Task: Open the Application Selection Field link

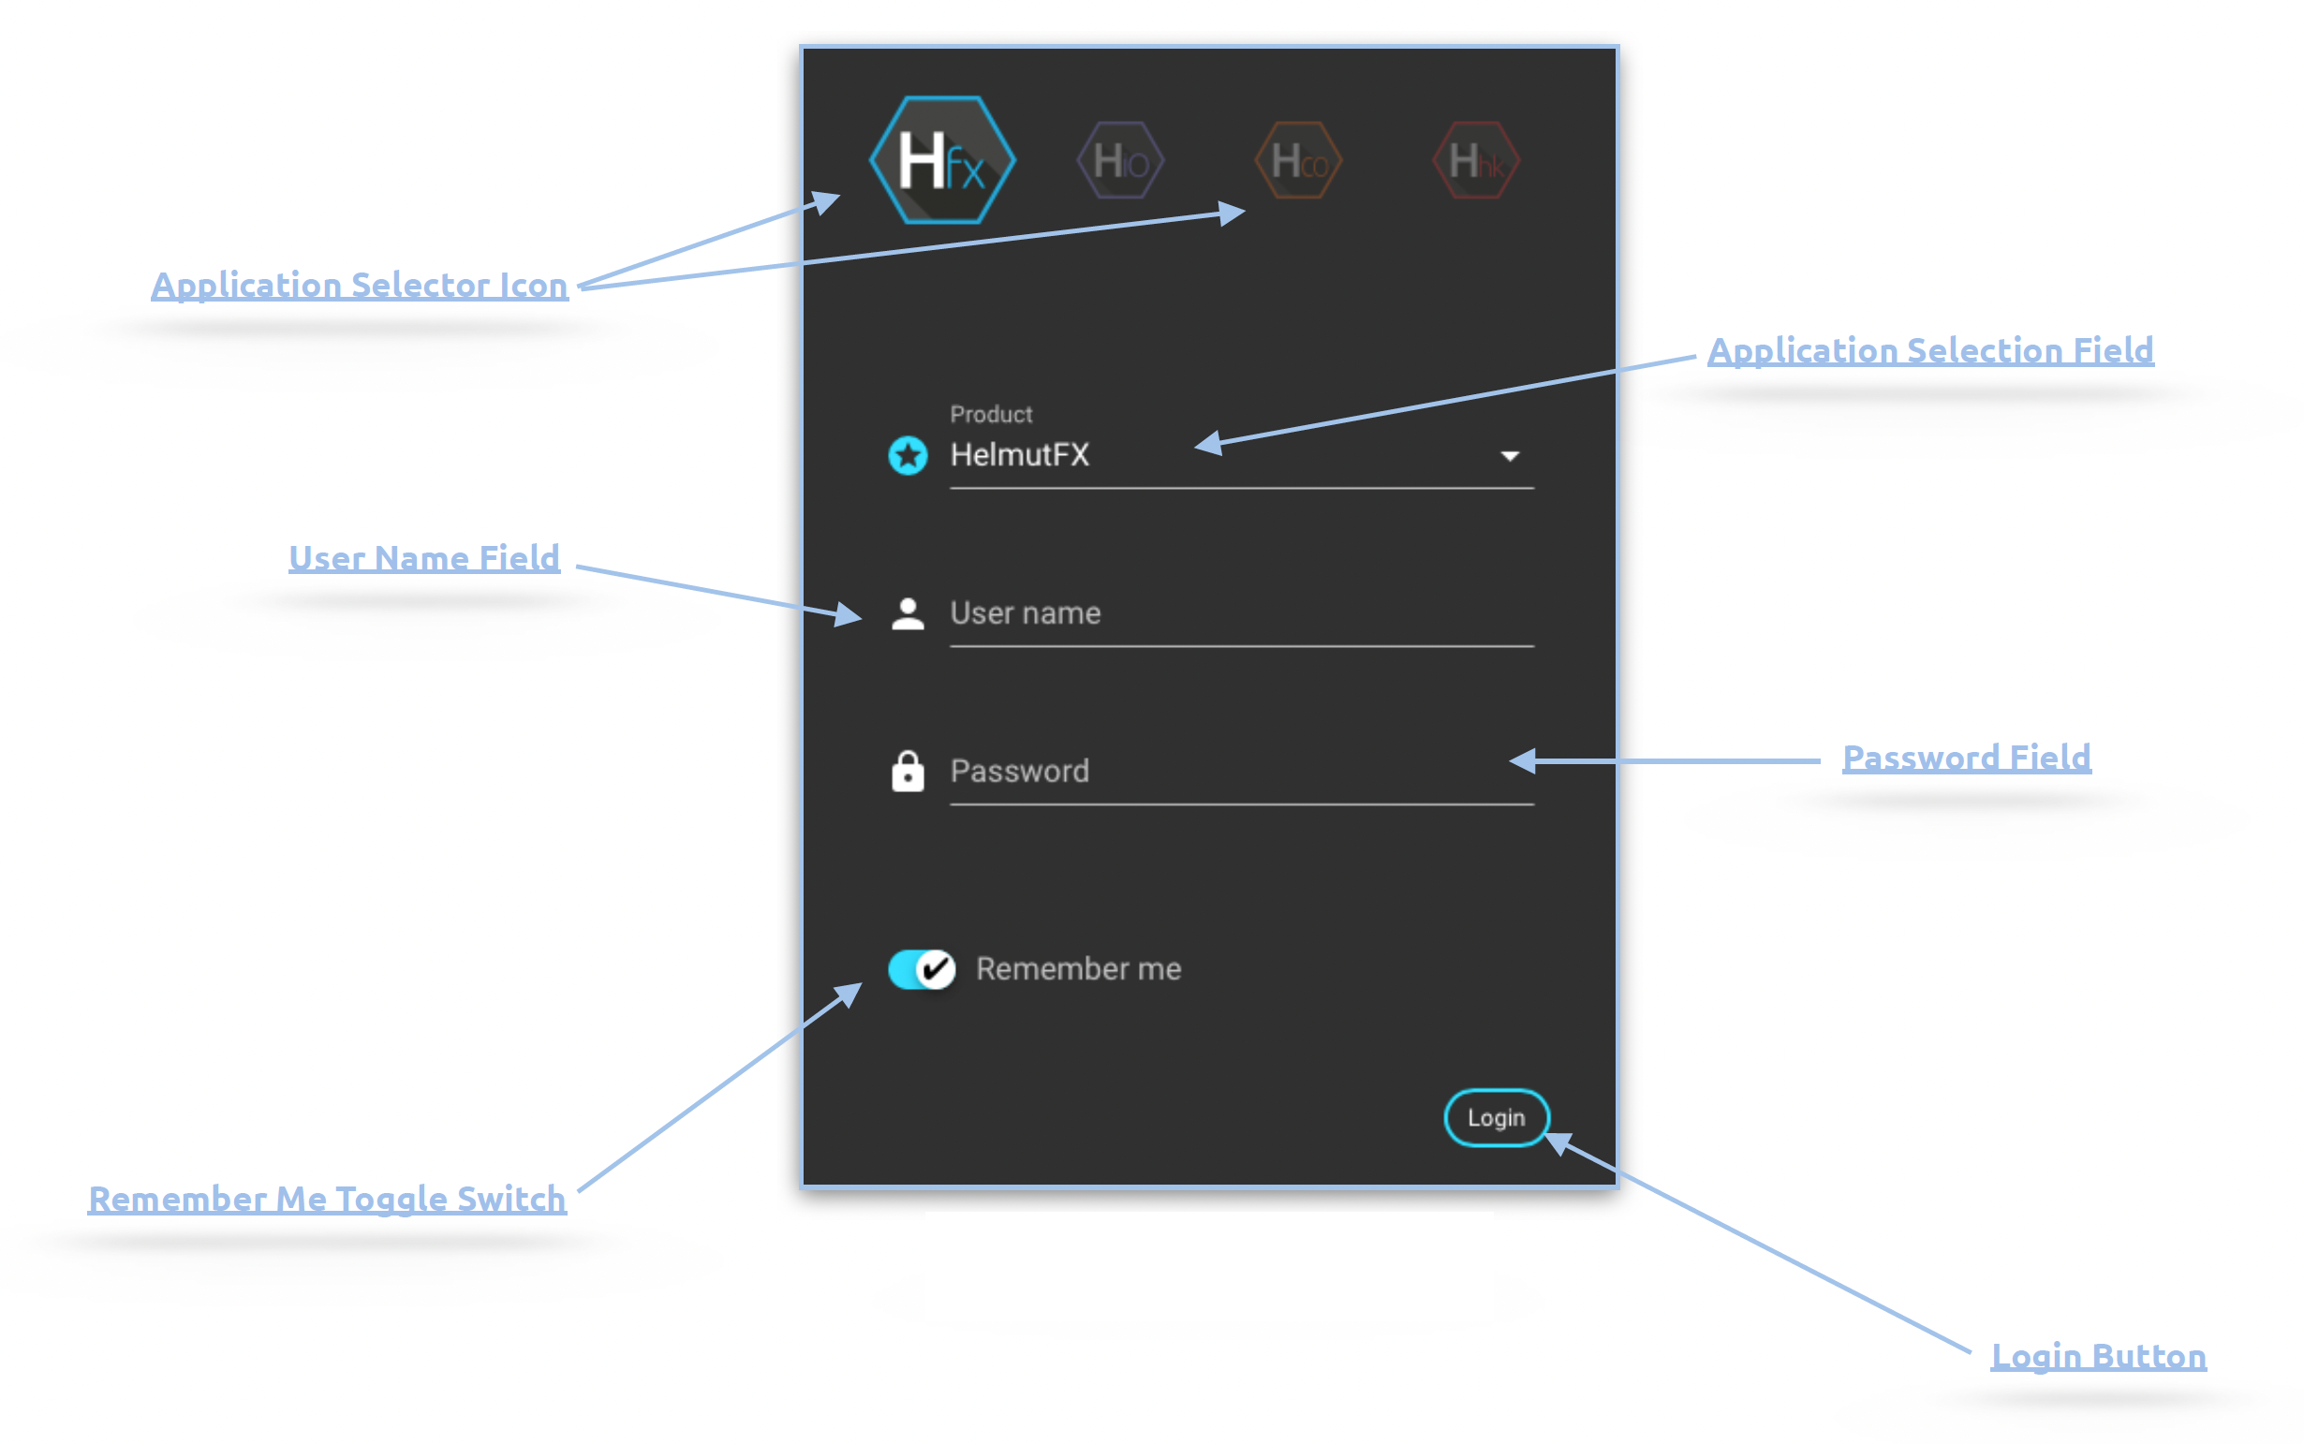Action: click(x=1929, y=350)
